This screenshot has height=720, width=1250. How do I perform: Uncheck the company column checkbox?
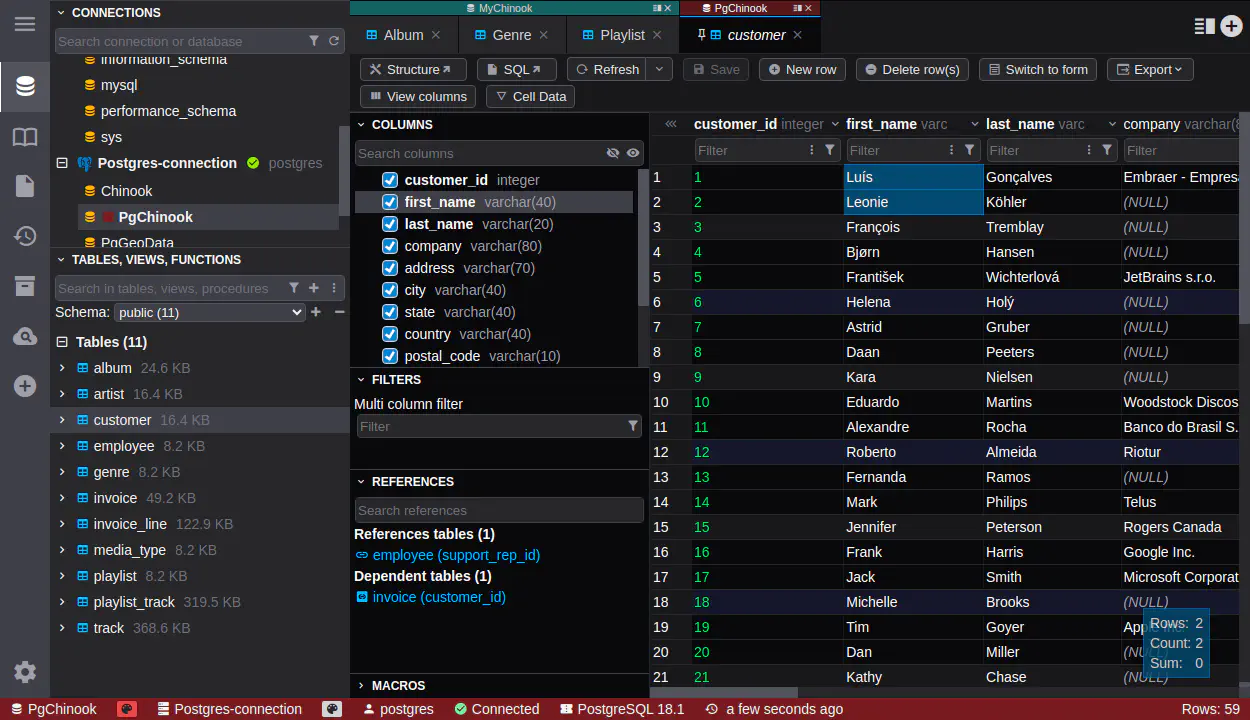point(391,246)
